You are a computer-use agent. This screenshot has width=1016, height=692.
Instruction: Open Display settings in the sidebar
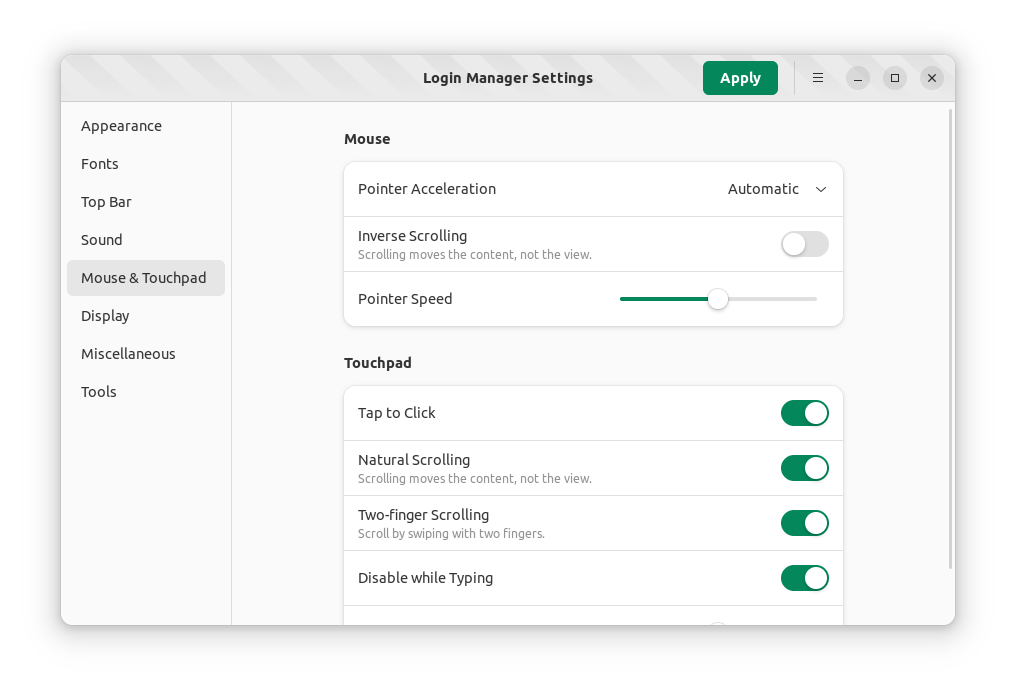click(105, 316)
